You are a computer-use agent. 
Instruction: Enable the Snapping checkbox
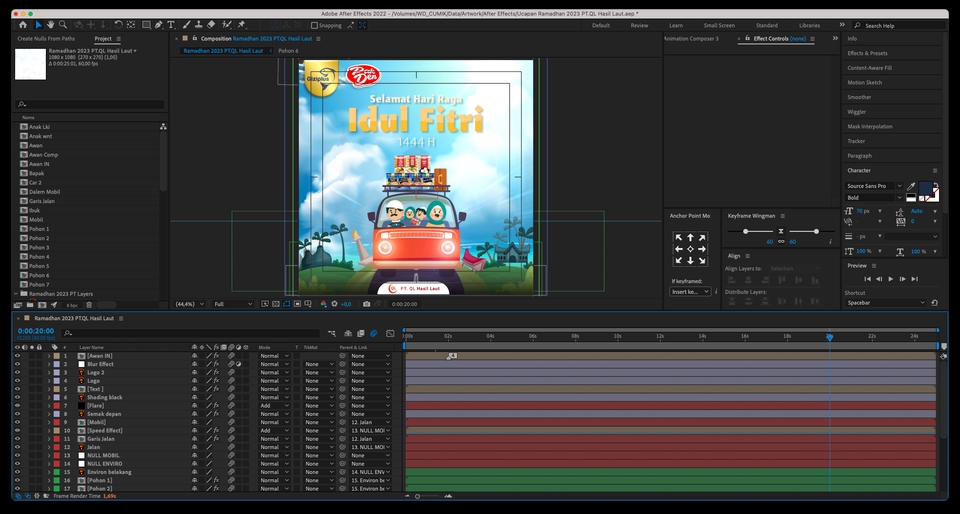314,25
